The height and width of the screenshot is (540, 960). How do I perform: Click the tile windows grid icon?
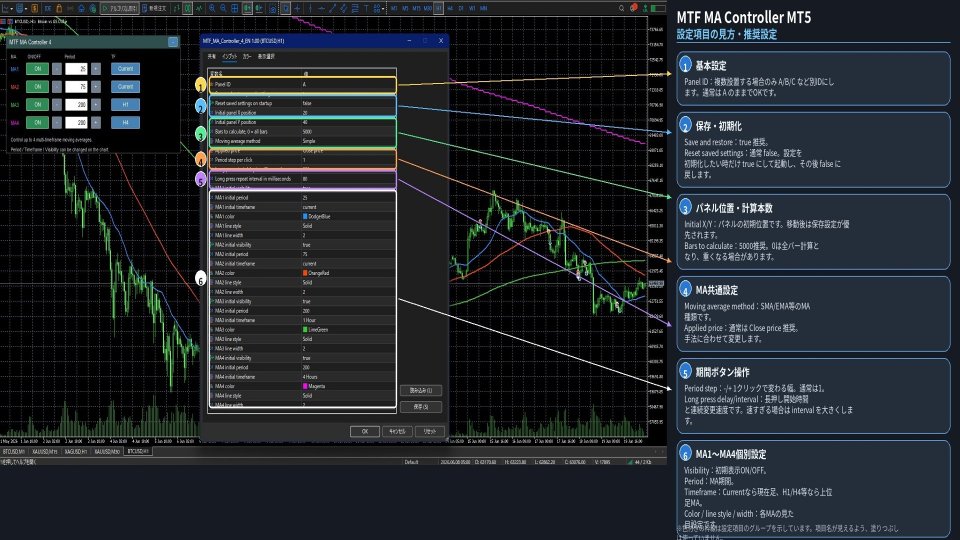coord(234,9)
